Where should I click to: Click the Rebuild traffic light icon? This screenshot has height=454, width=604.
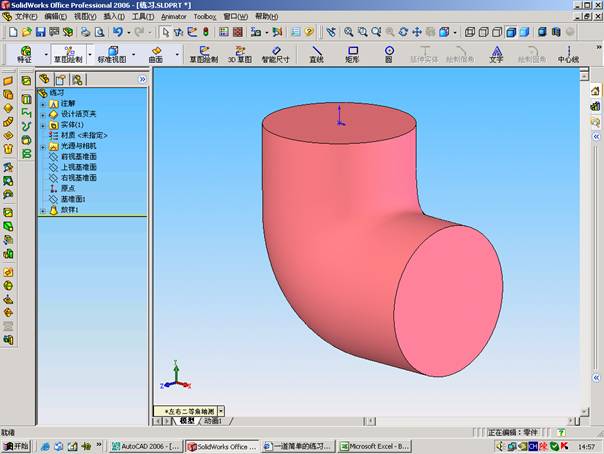point(206,32)
